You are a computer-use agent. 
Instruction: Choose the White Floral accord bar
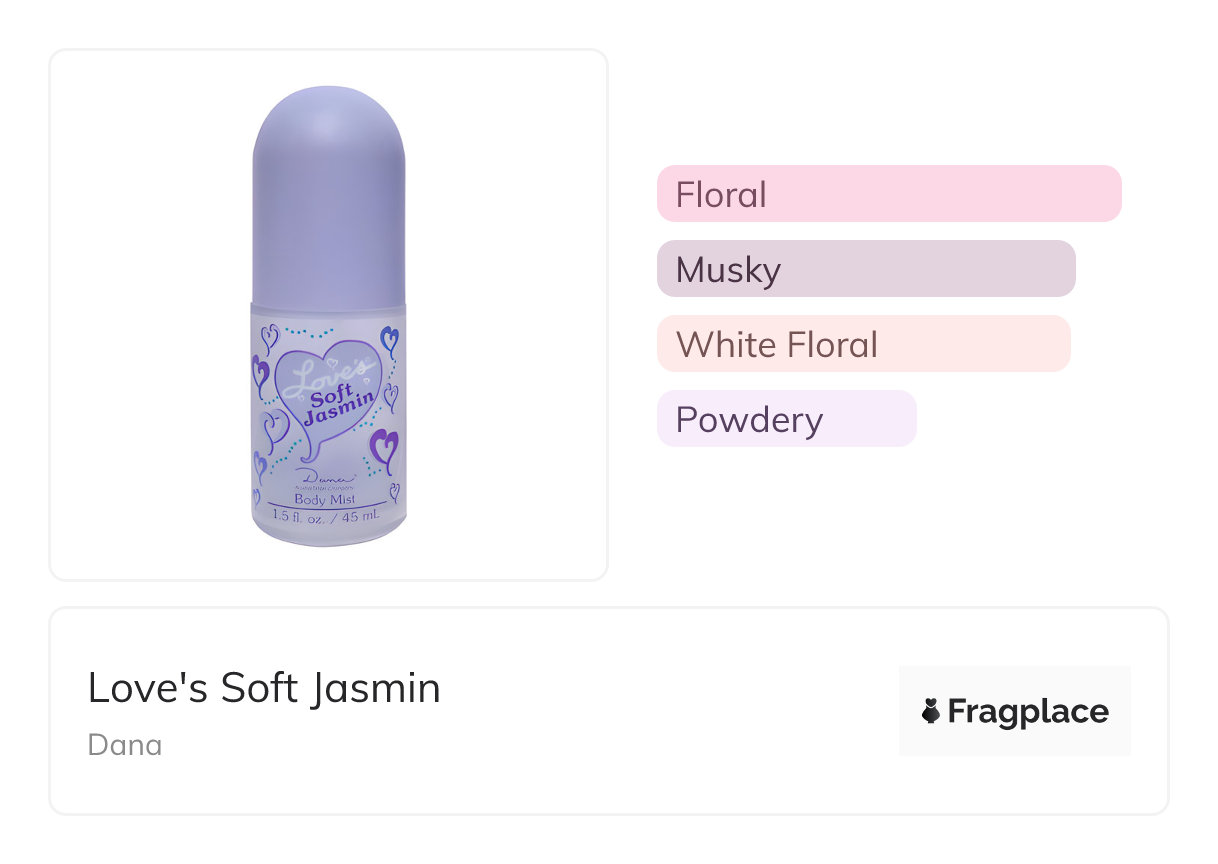pos(863,343)
